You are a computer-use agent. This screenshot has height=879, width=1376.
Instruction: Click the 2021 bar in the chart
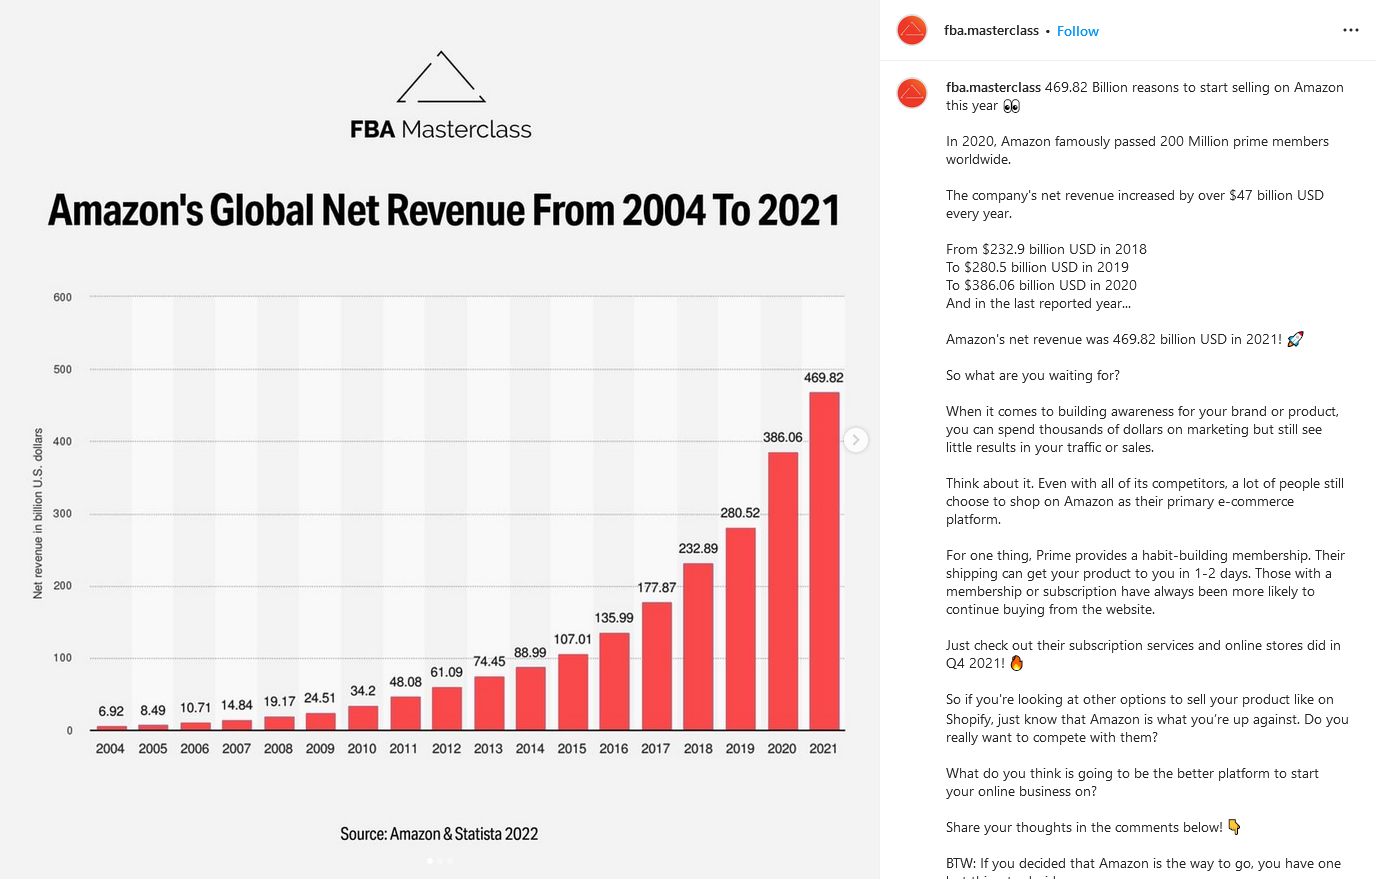pyautogui.click(x=824, y=561)
